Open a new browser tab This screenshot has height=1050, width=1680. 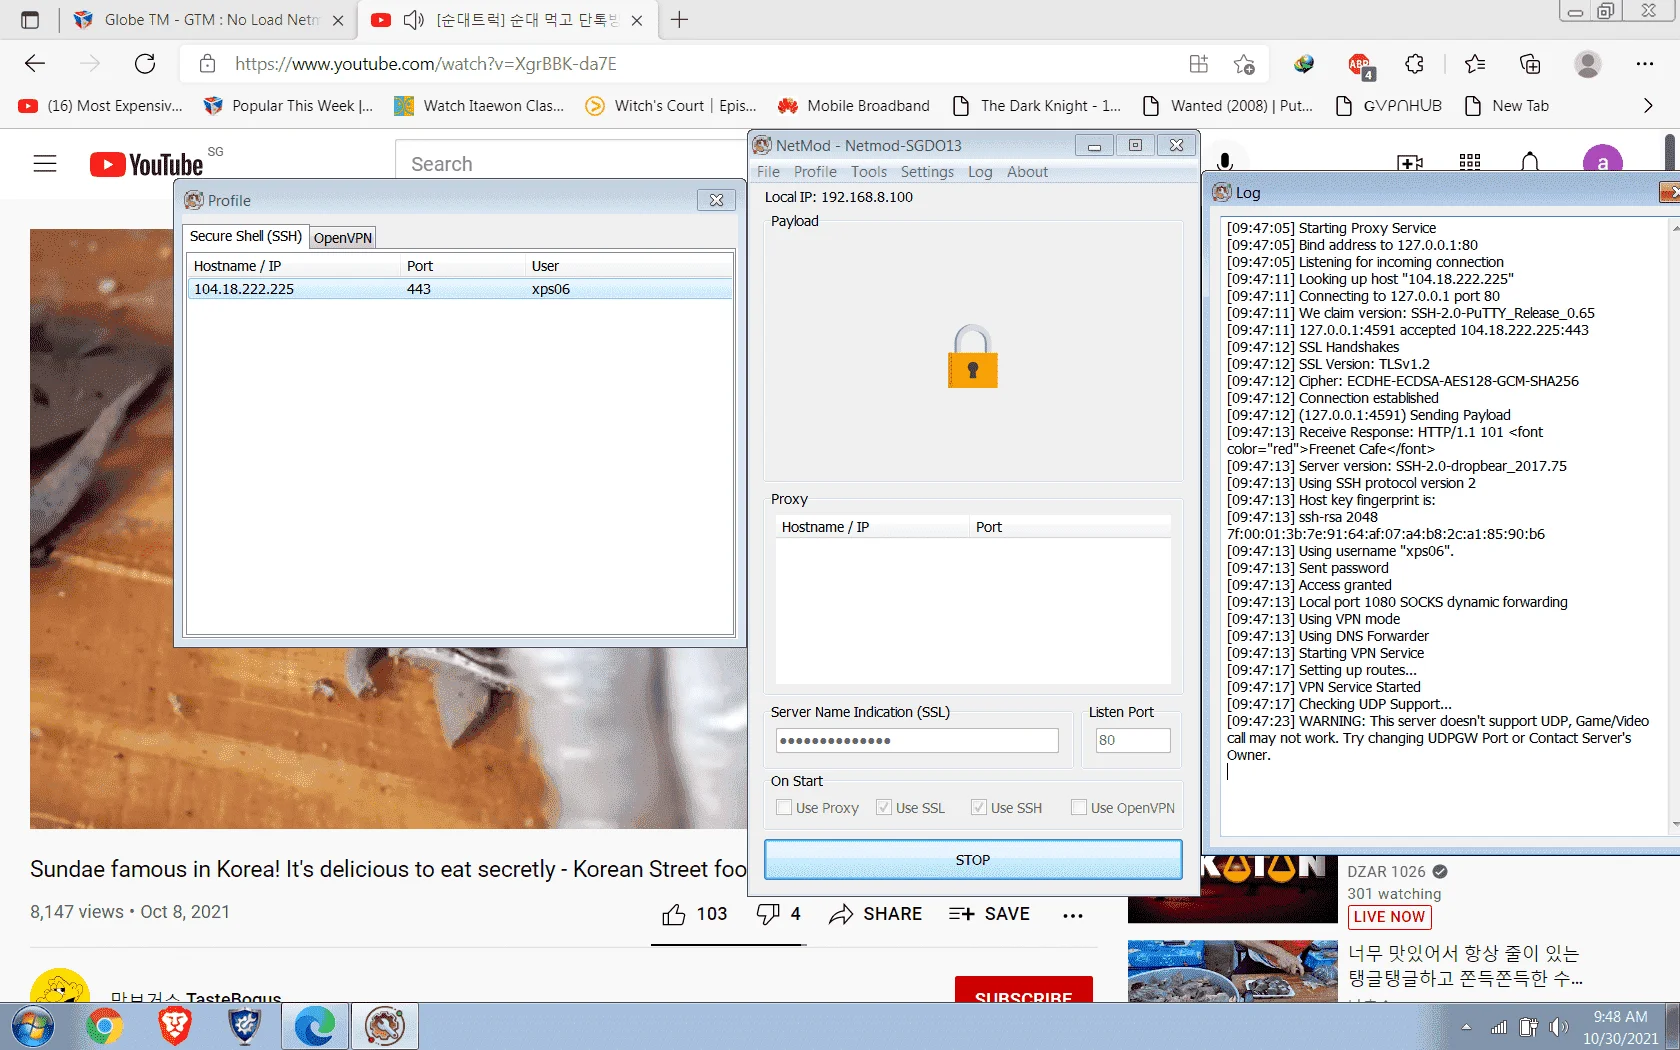point(679,20)
